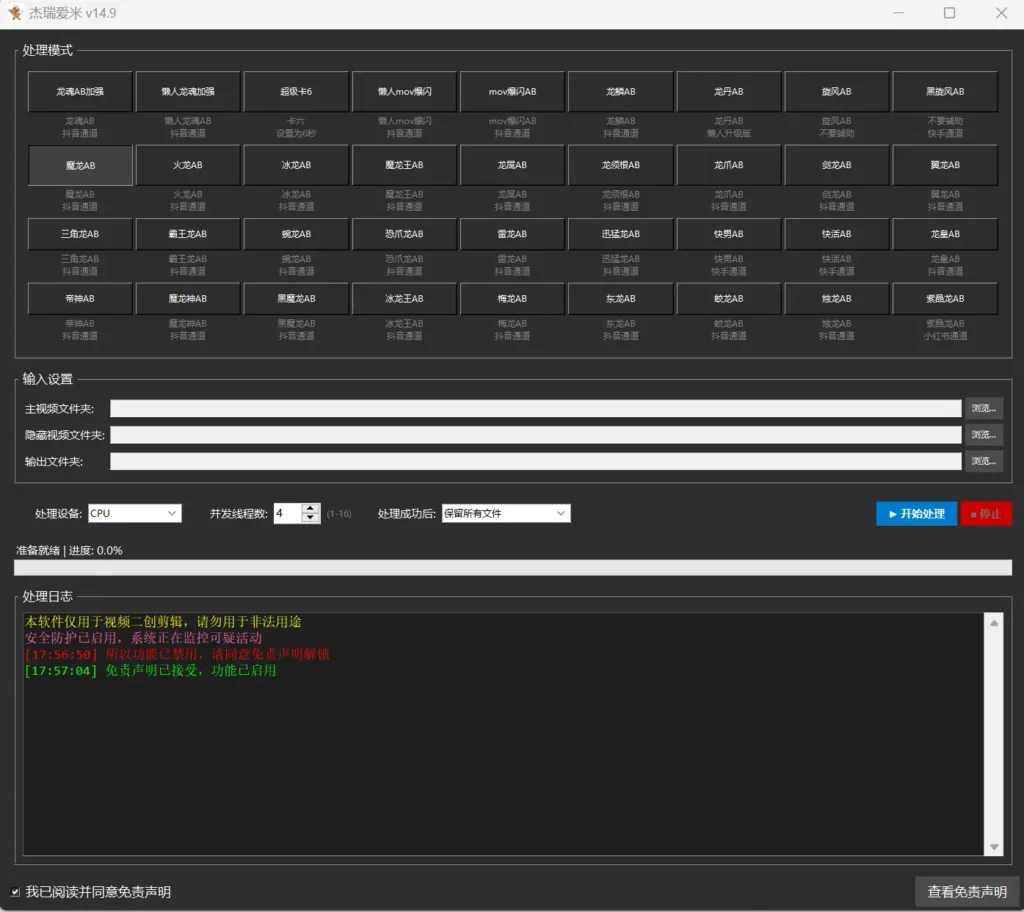Viewport: 1024px width, 912px height.
Task: Pick the 迅猛龙AB mode button
Action: pos(620,234)
